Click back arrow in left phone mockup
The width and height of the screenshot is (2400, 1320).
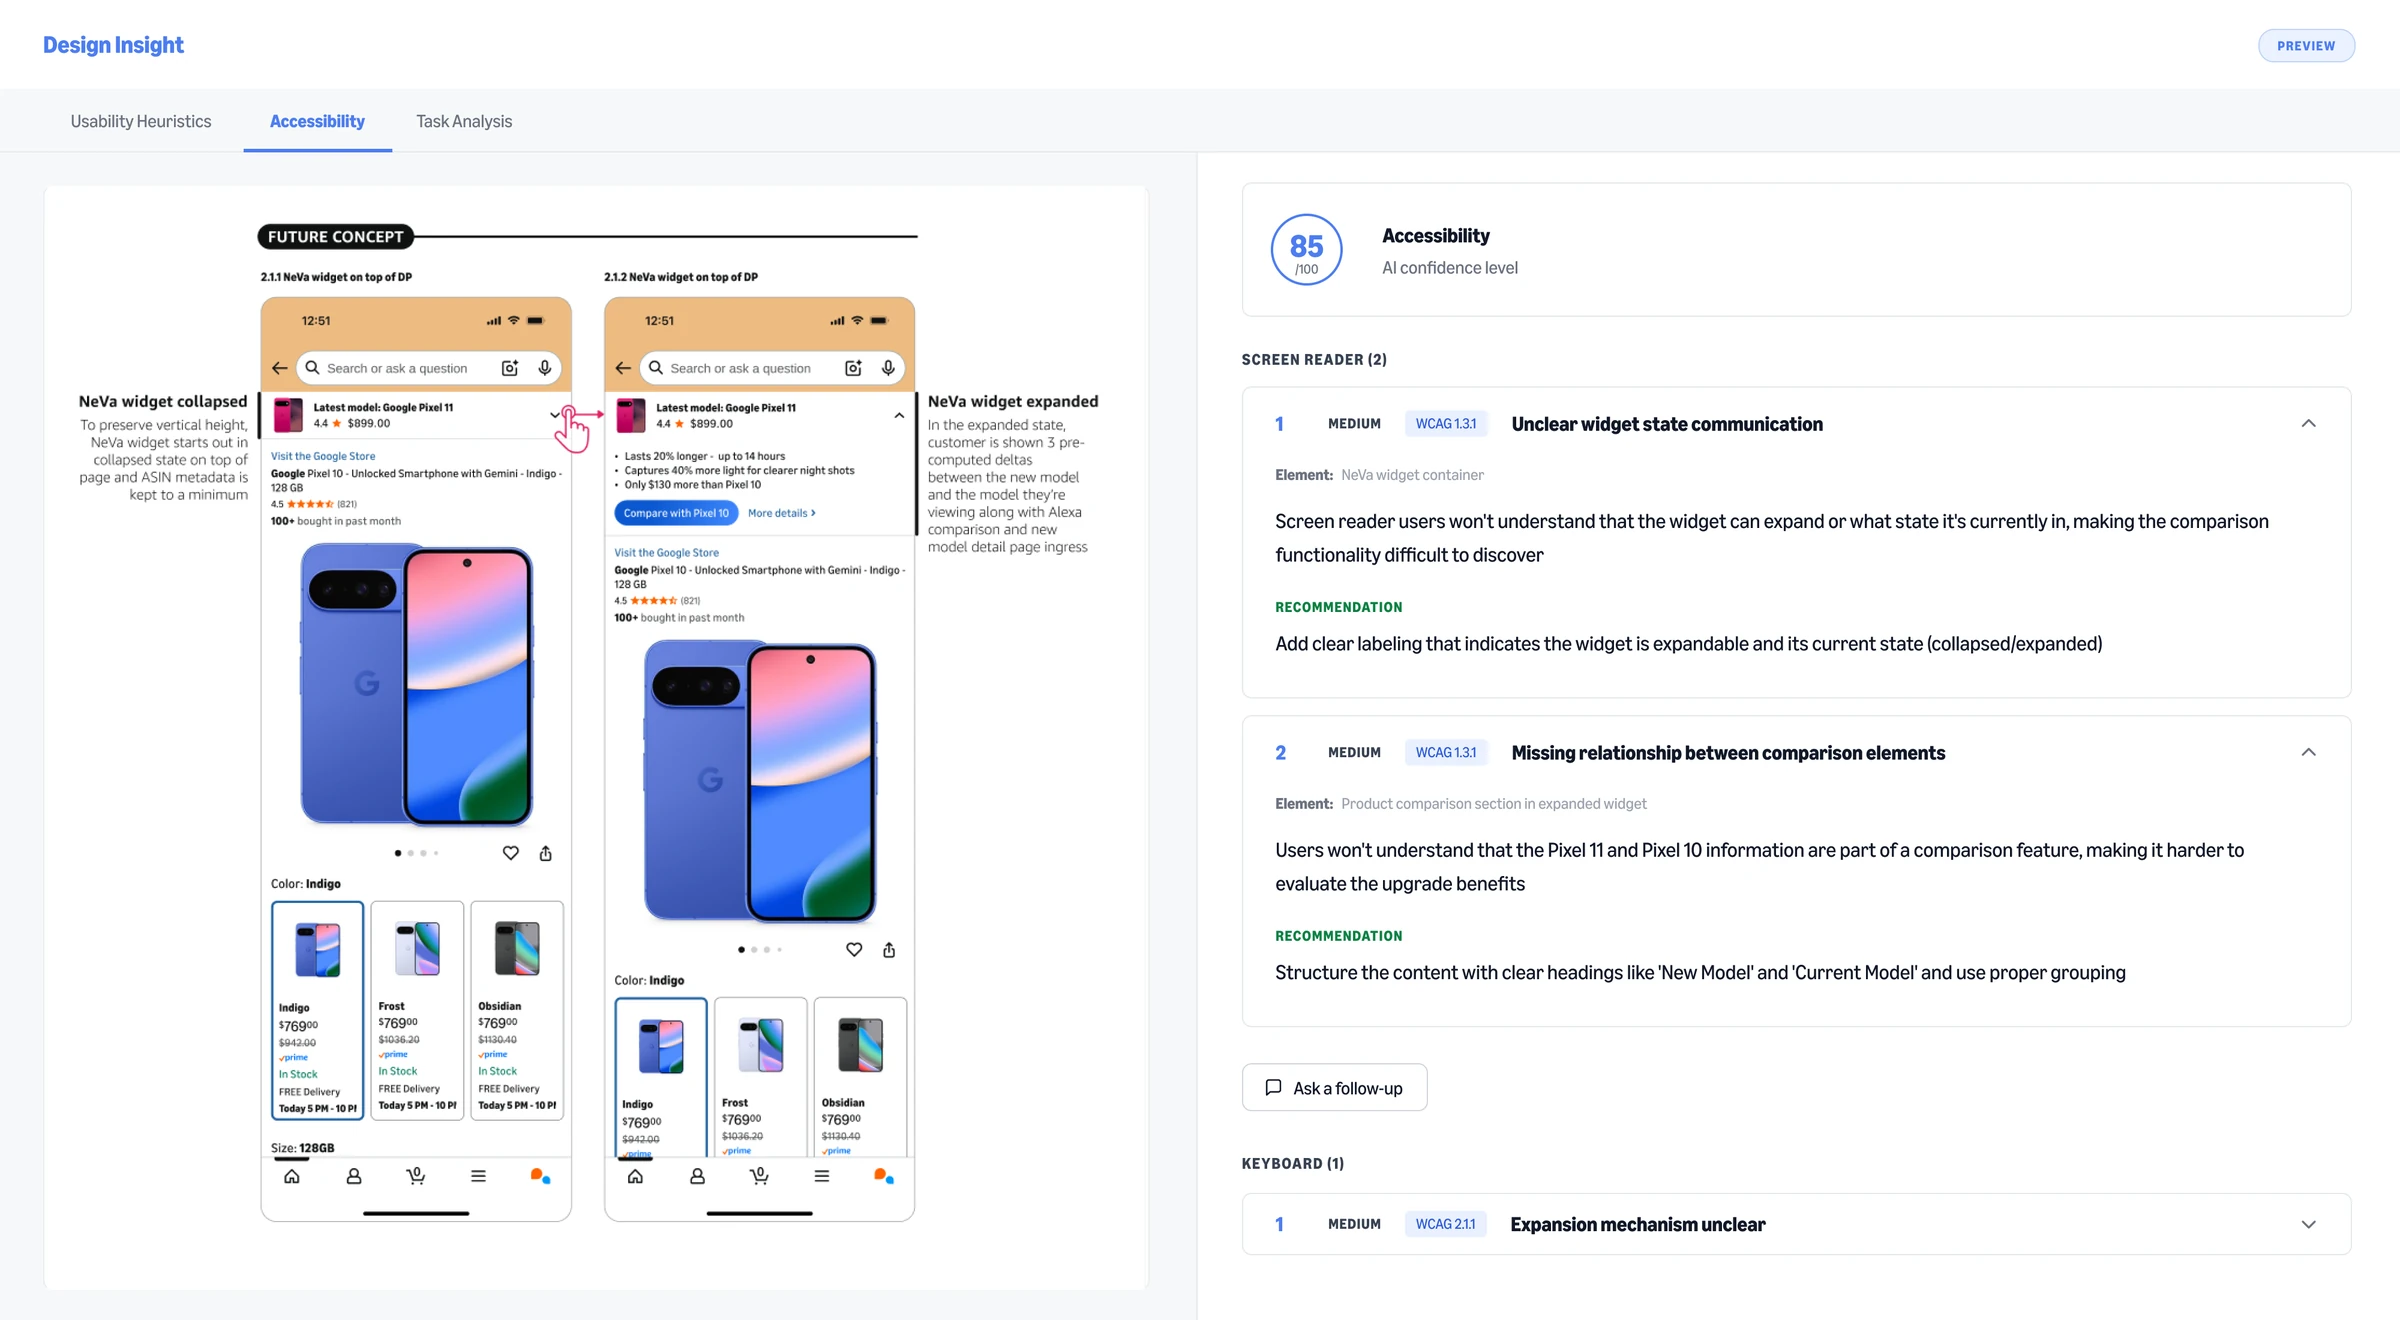tap(280, 368)
